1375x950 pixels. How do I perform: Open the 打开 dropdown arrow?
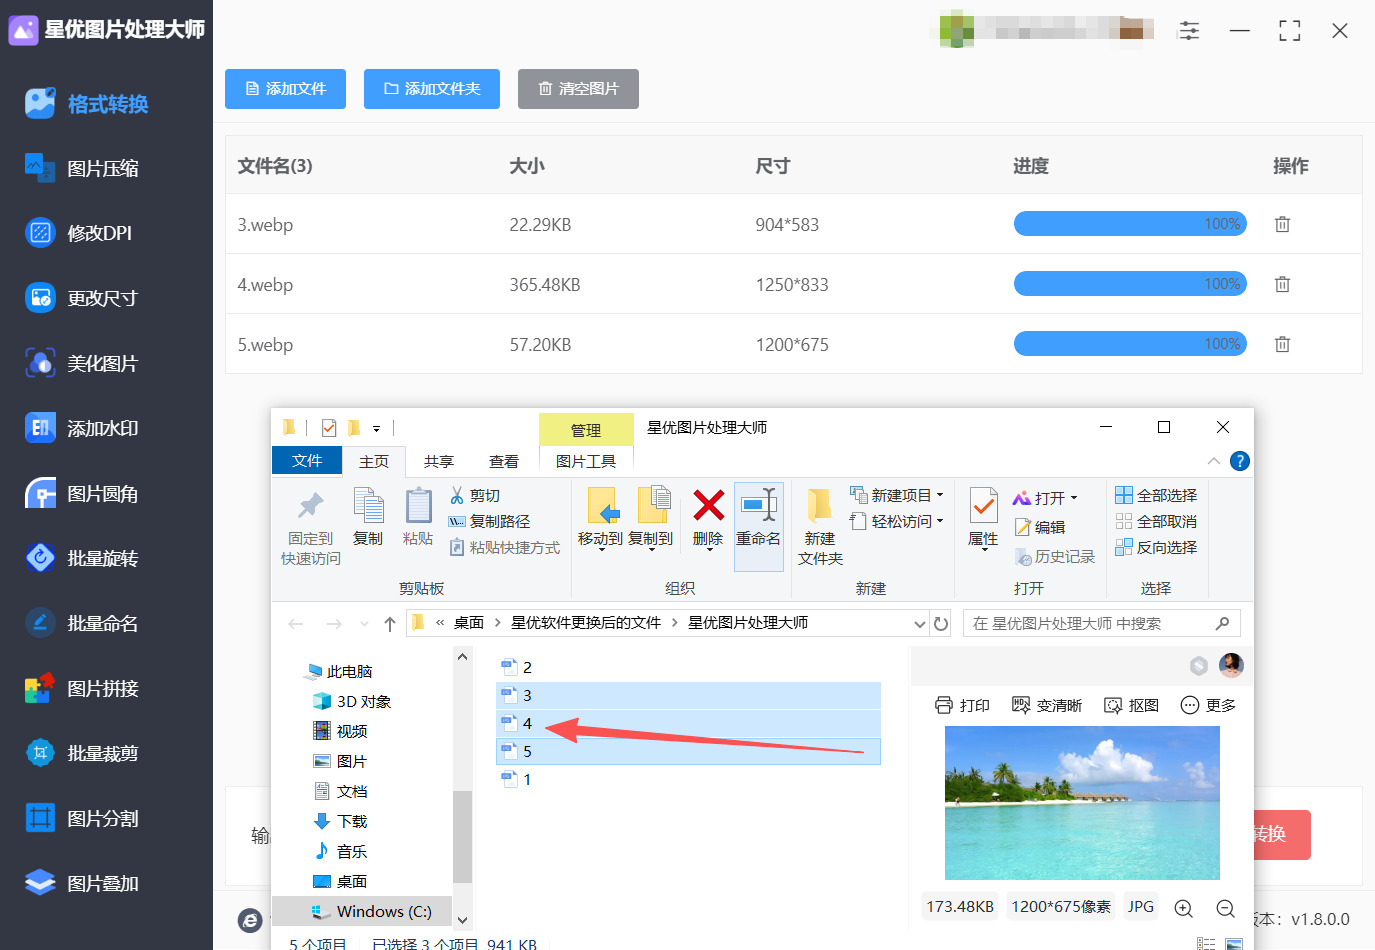point(1074,498)
